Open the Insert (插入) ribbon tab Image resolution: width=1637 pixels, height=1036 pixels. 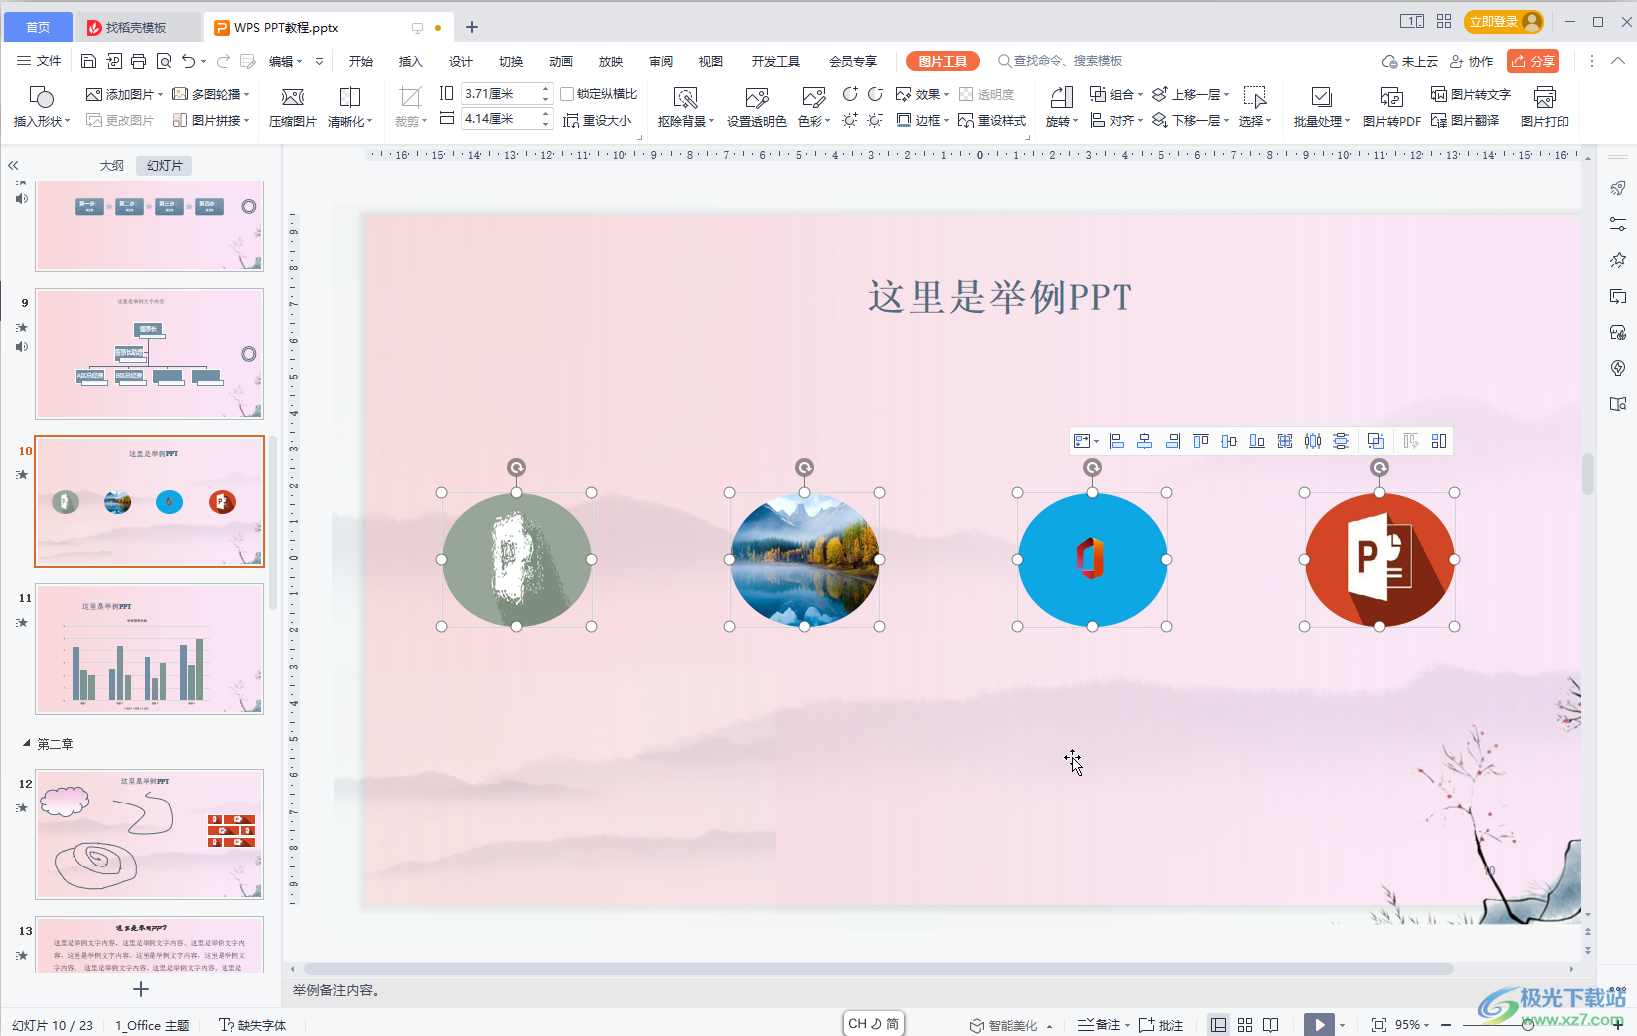click(410, 61)
